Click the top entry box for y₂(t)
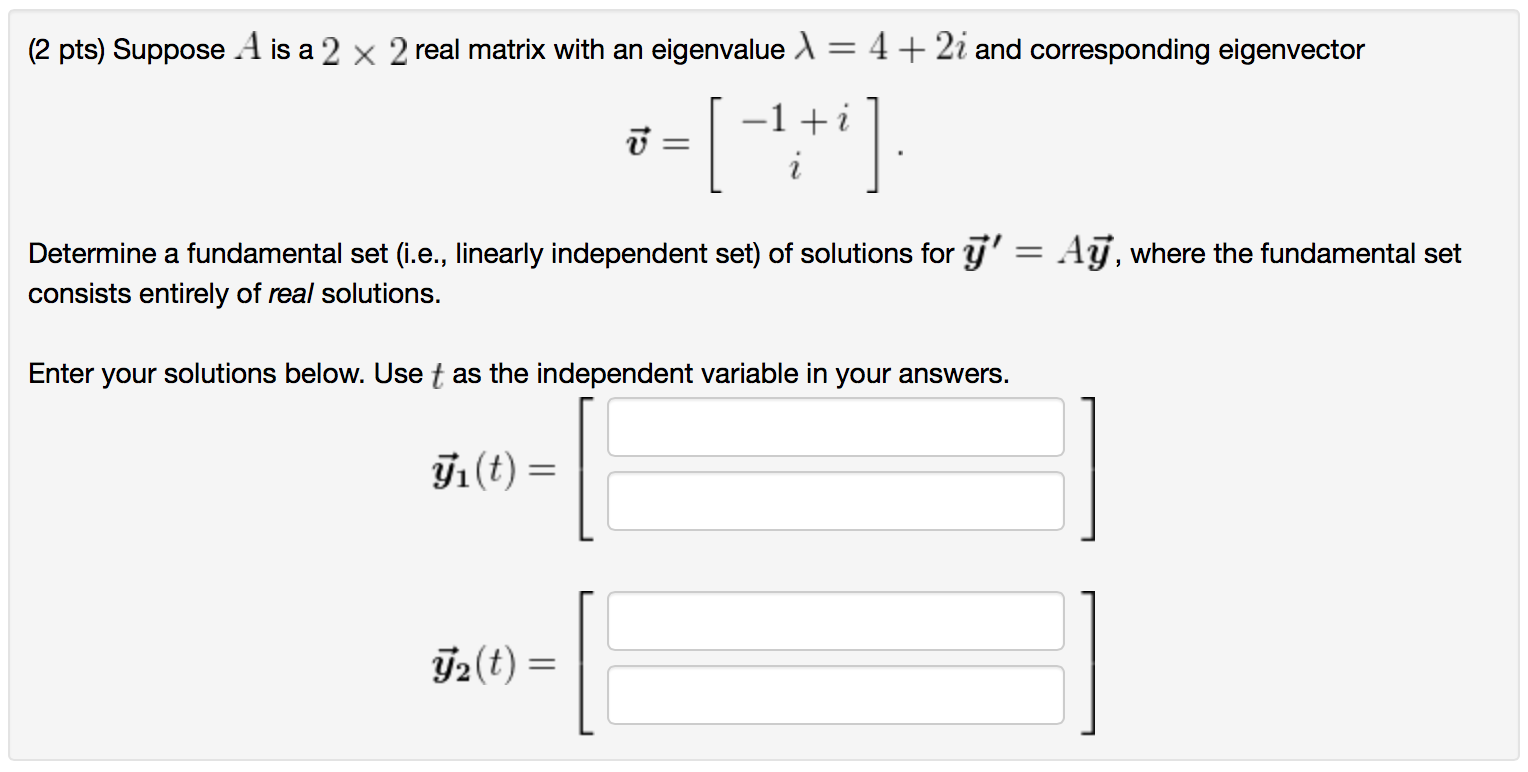This screenshot has width=1528, height=772. (836, 621)
